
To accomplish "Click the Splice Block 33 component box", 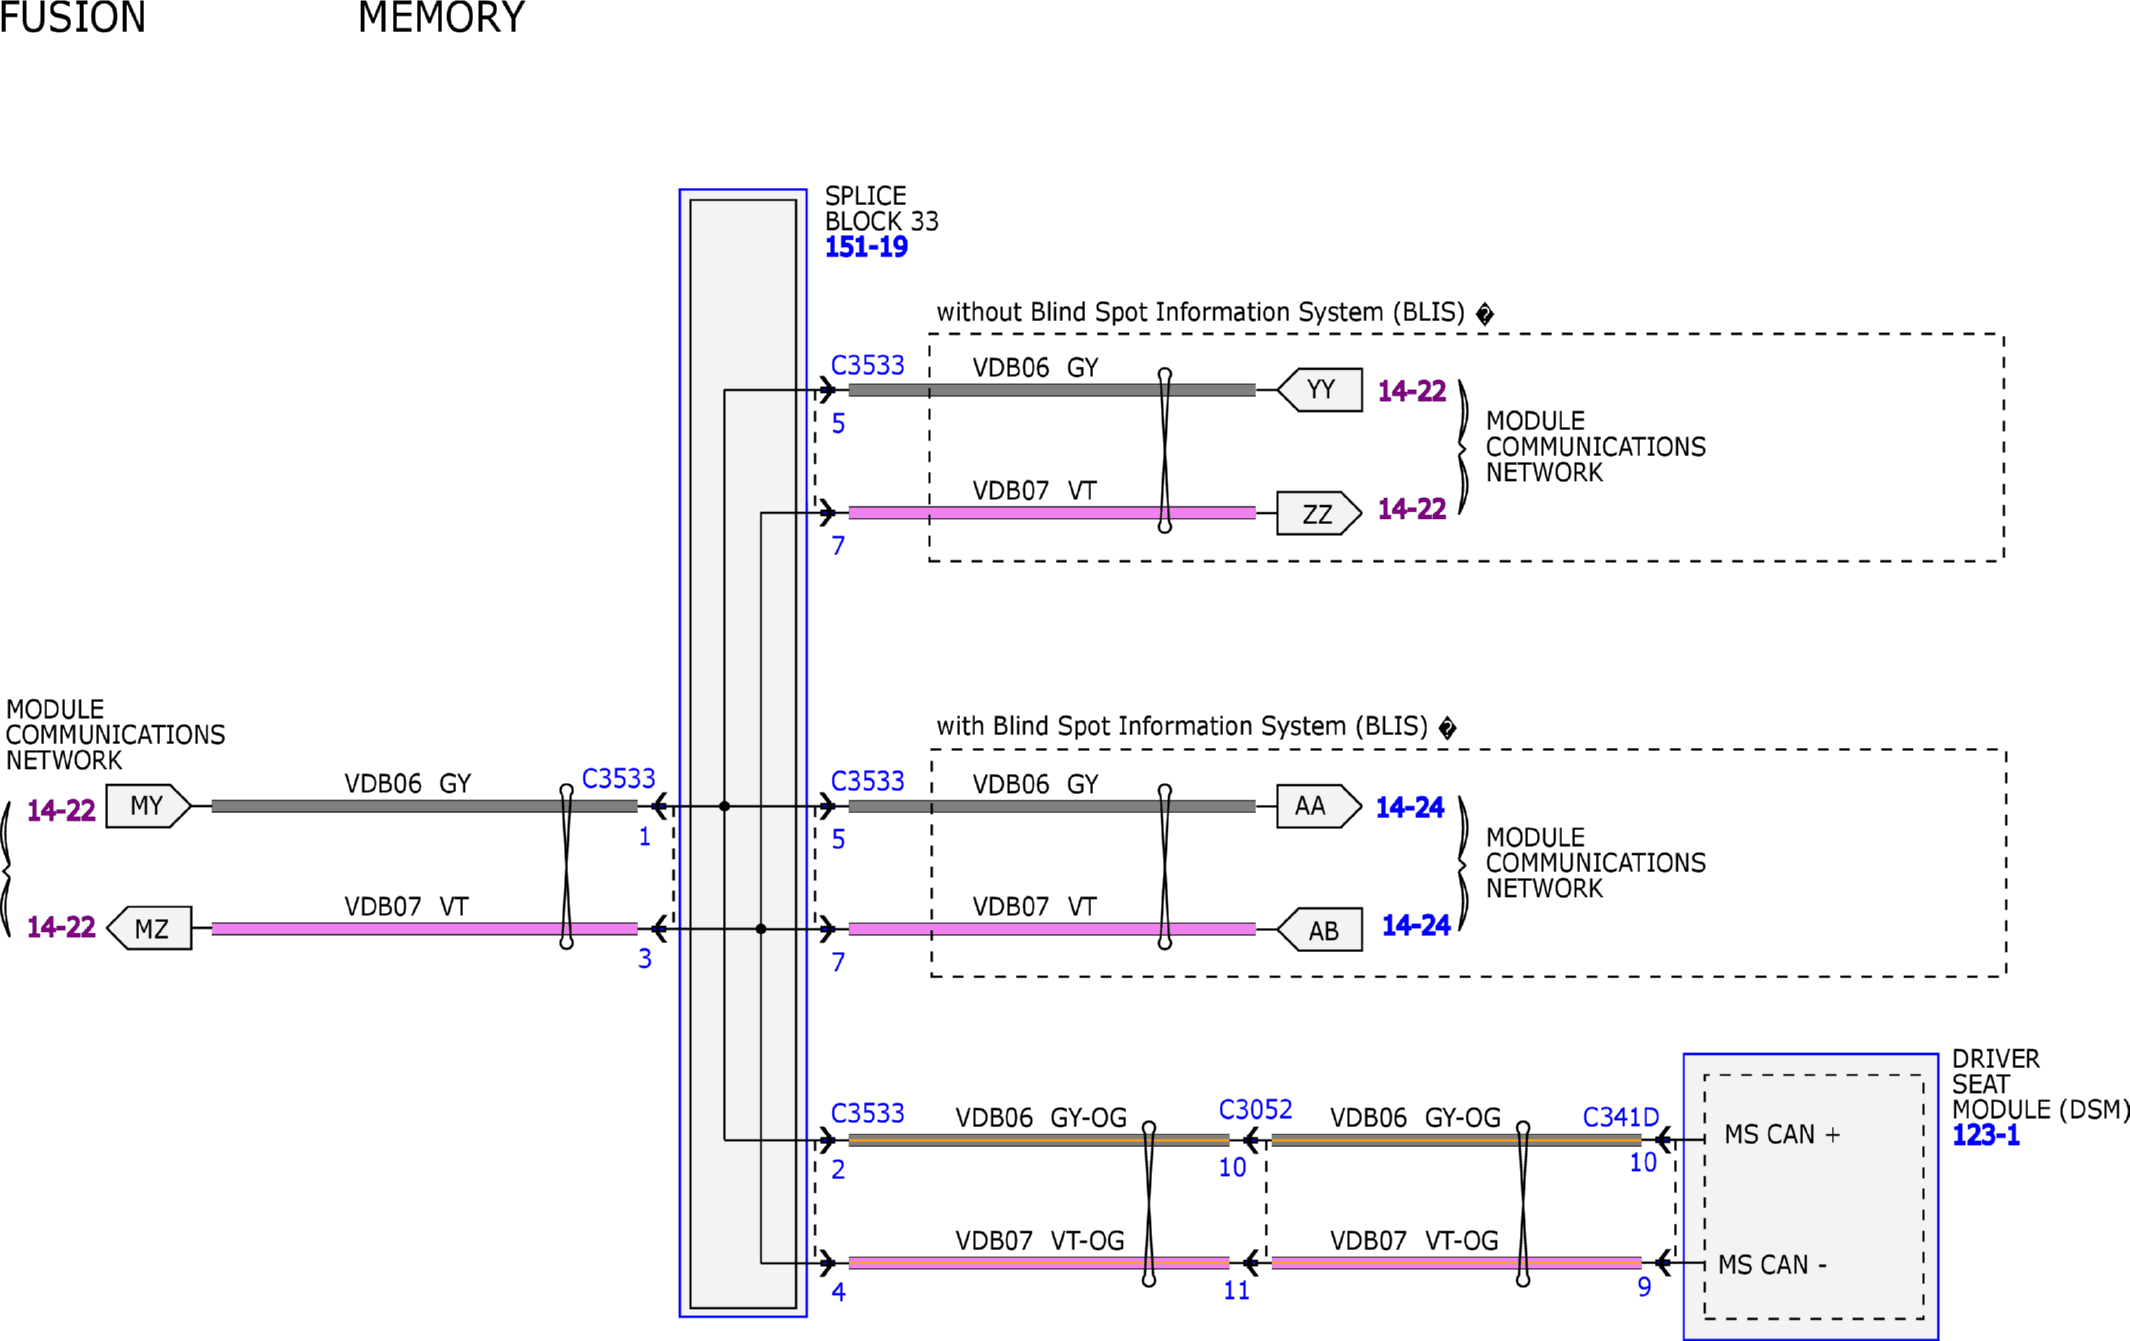I will click(743, 753).
